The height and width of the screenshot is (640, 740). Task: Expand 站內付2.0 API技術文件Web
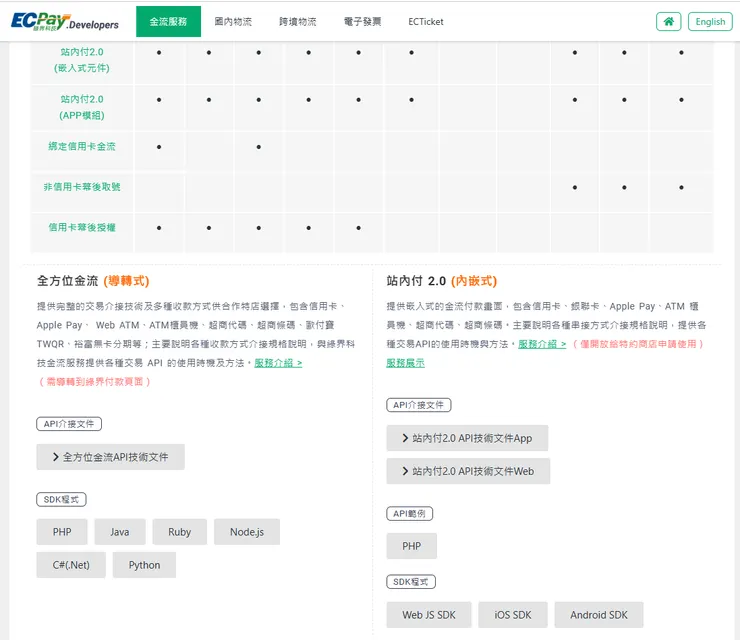coord(468,471)
